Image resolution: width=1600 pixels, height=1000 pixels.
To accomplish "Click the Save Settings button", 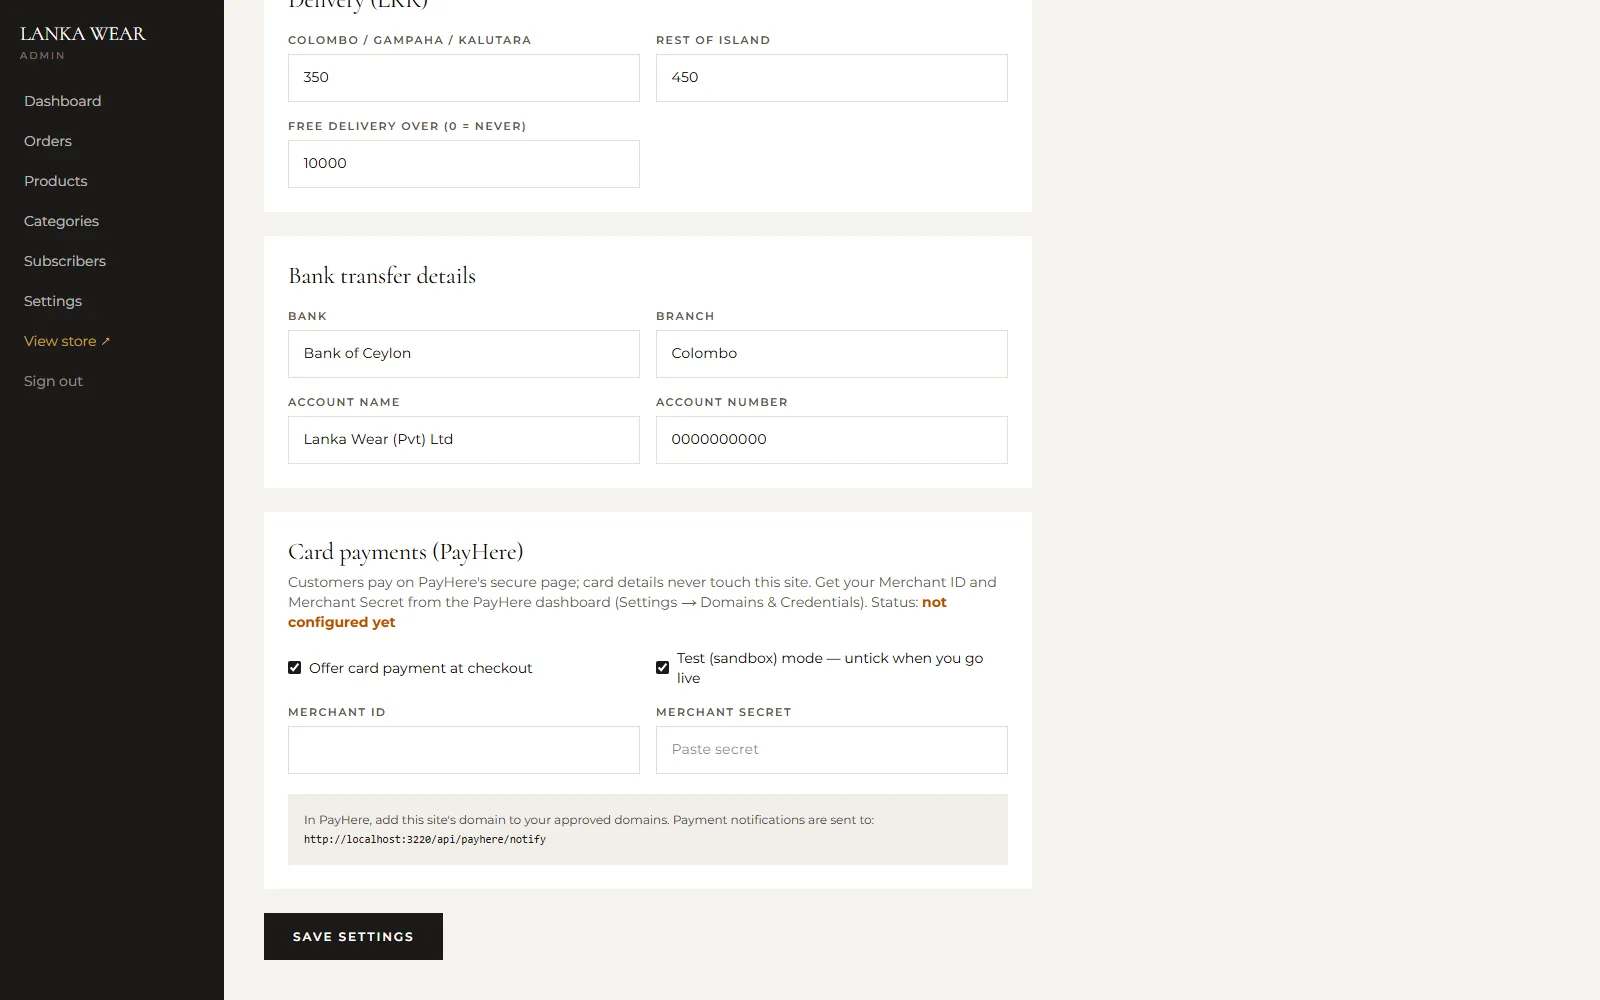I will coord(353,937).
